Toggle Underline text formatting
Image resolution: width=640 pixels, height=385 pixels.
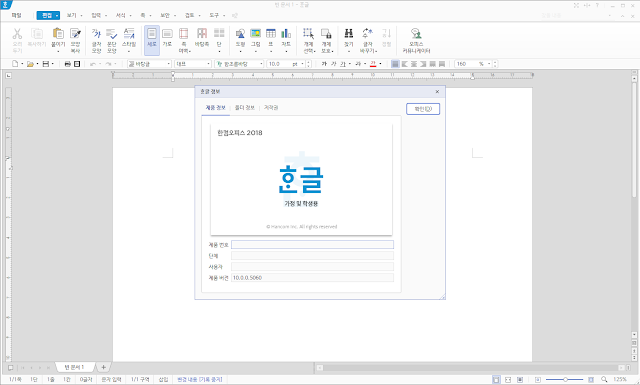[x=343, y=64]
